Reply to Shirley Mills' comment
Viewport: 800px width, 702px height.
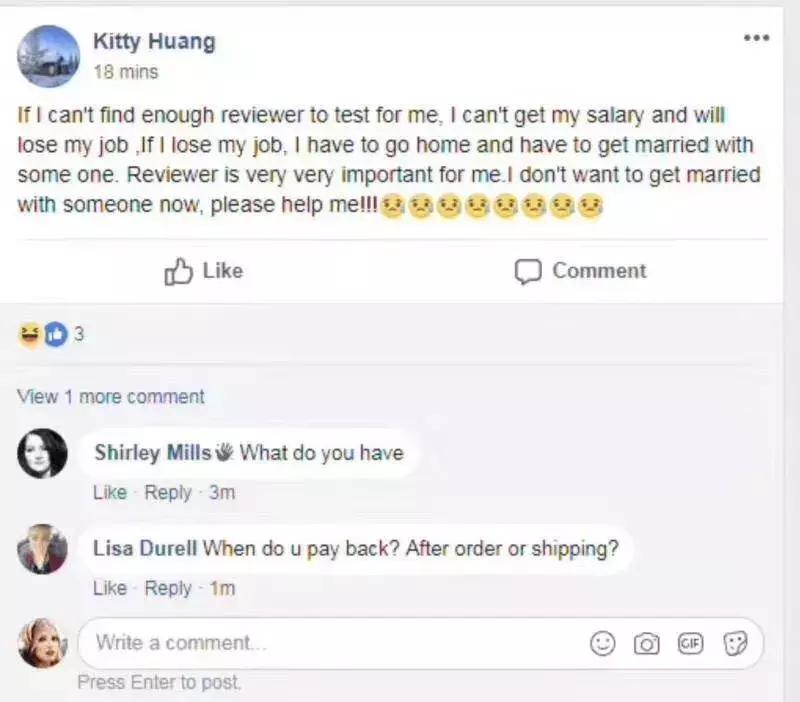point(167,492)
